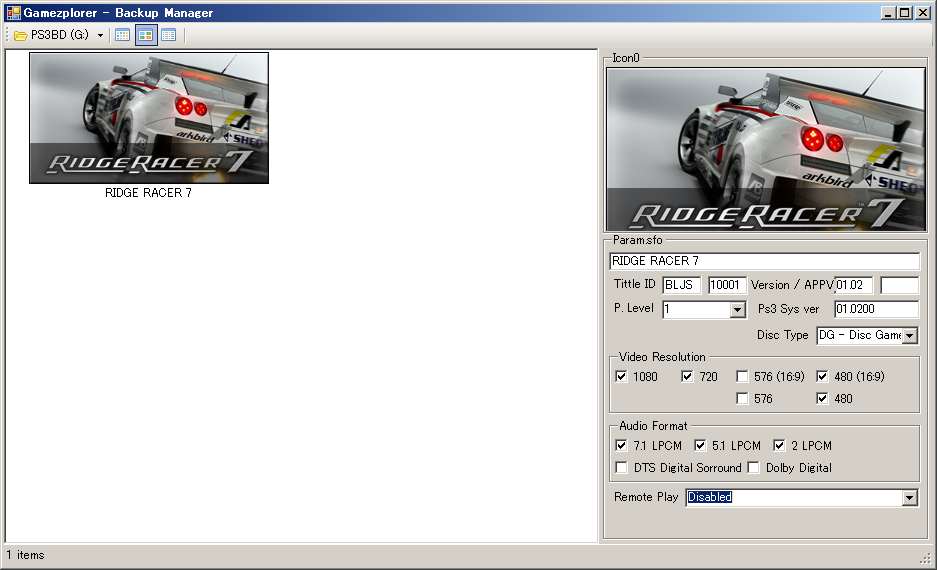Viewport: 937px width, 570px height.
Task: Toggle the 5.1 LPCM checkbox
Action: click(x=700, y=446)
